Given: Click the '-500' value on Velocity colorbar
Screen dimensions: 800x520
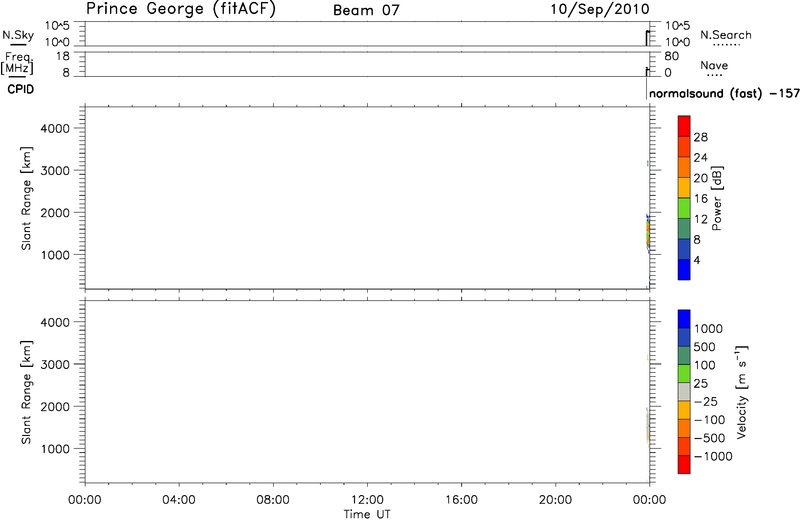Looking at the screenshot, I should click(709, 438).
